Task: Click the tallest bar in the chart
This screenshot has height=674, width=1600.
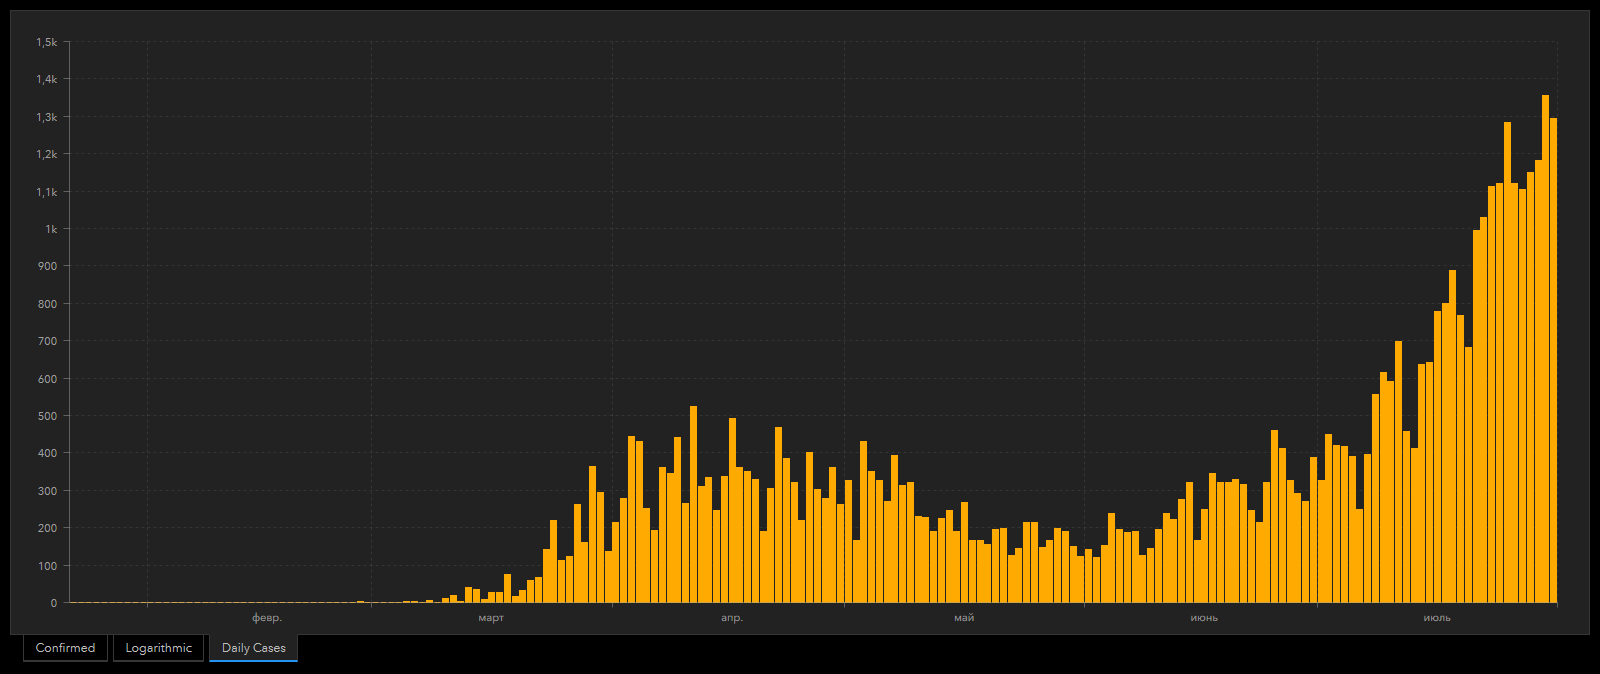Action: 1545,350
